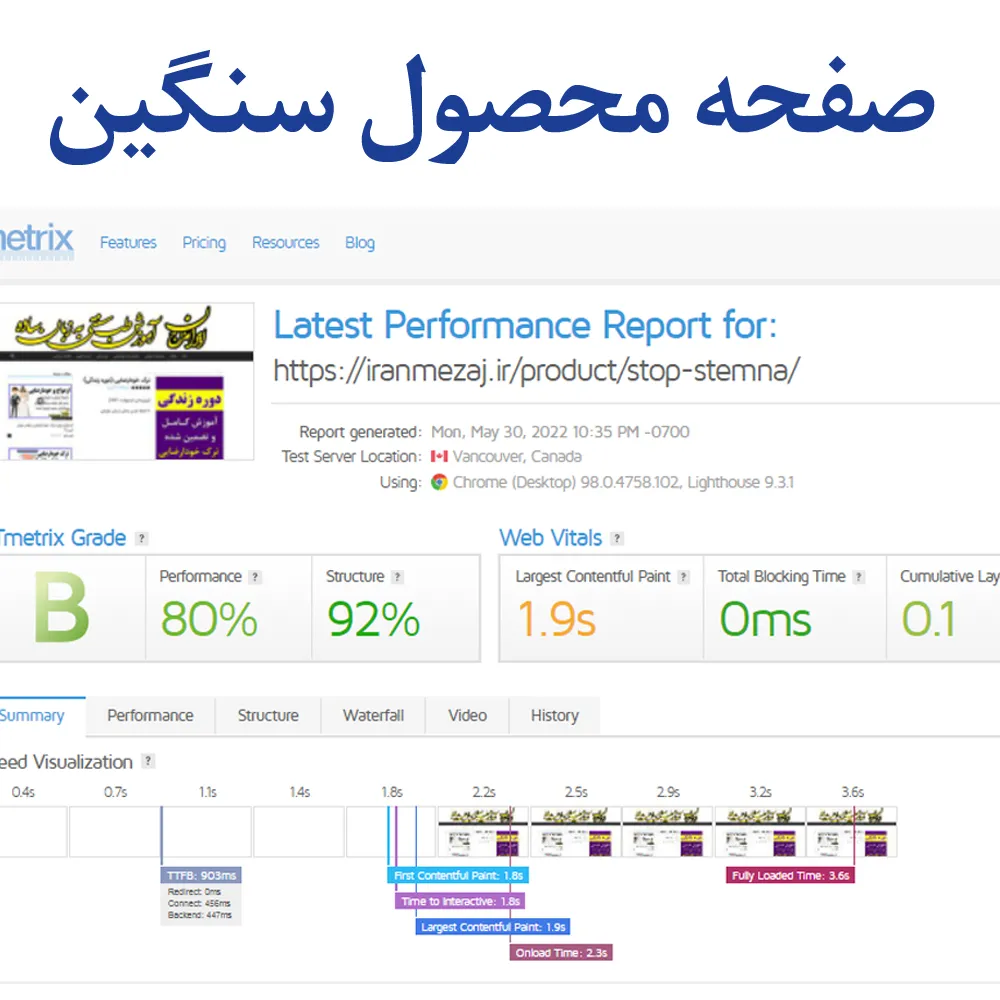Click help icon next to Largest Contentful Paint
The image size is (1000, 1000).
[683, 577]
